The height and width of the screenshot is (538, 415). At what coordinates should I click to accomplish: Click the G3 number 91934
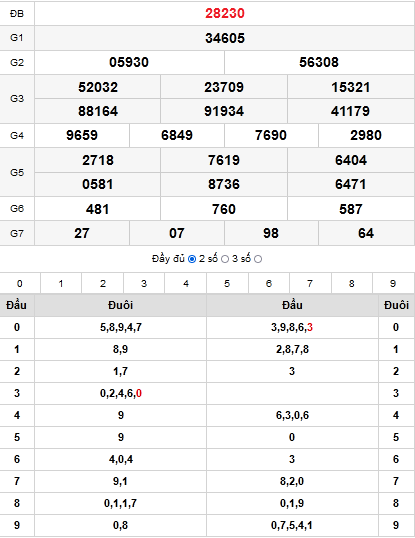(x=224, y=111)
